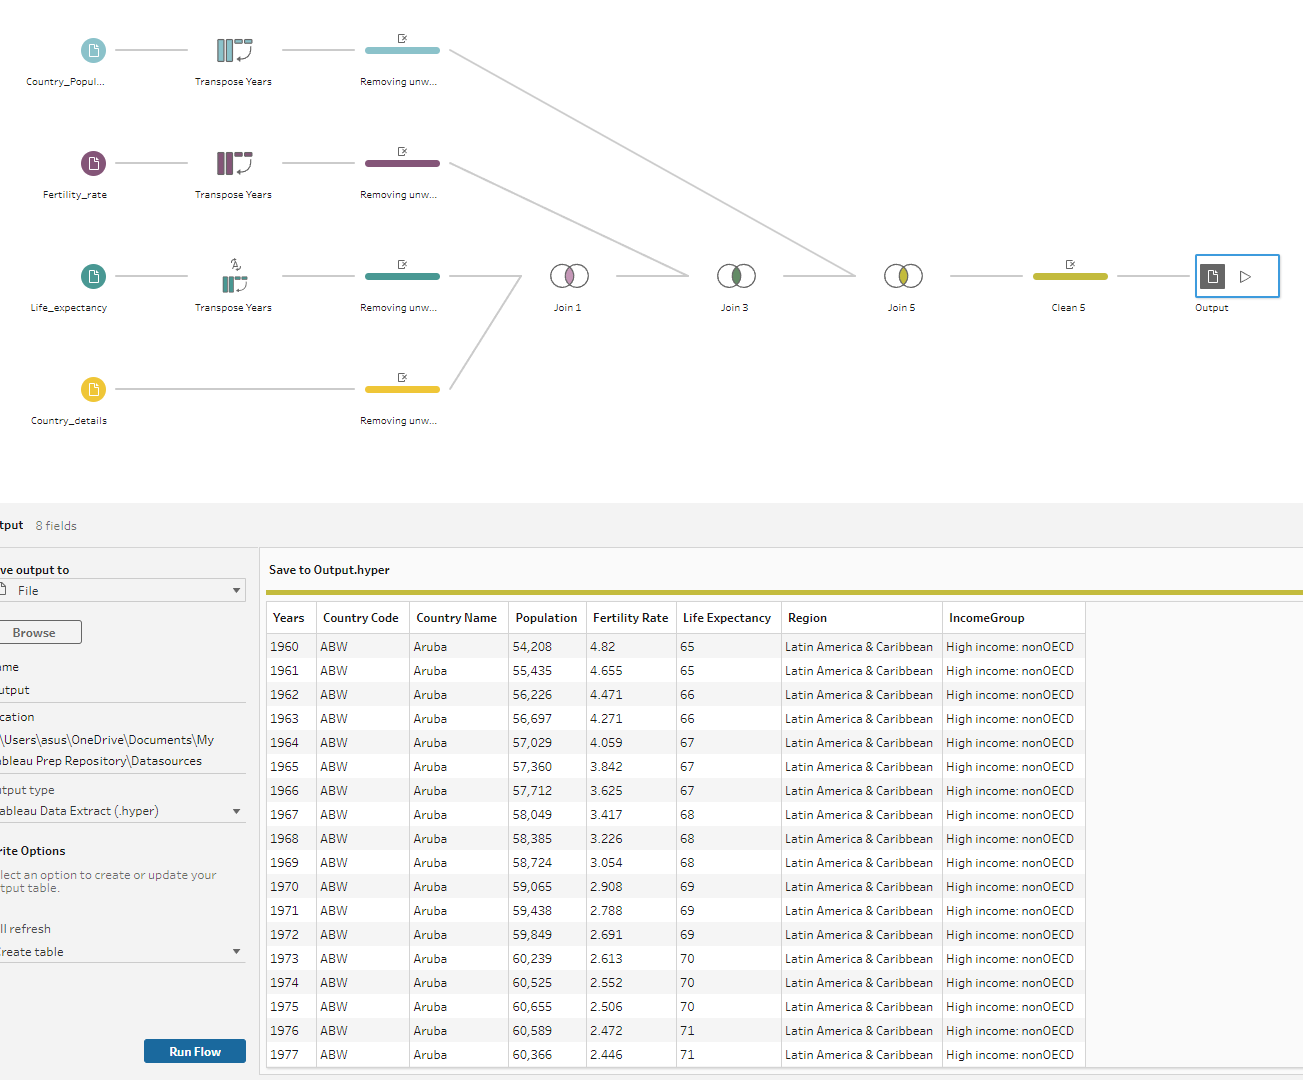
Task: Open the Join 5 step
Action: point(903,276)
